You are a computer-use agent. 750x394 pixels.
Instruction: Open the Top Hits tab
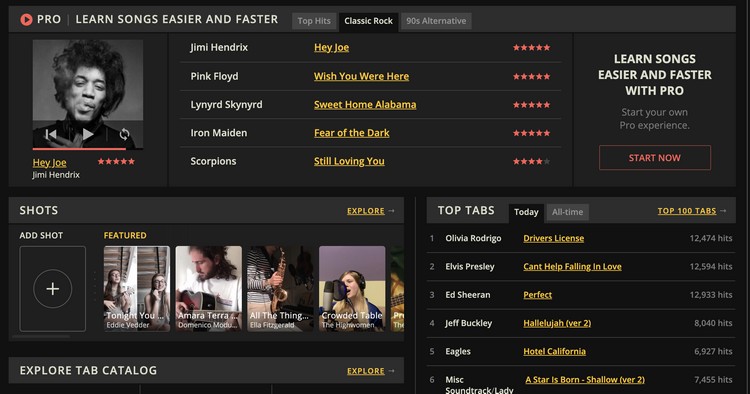314,21
